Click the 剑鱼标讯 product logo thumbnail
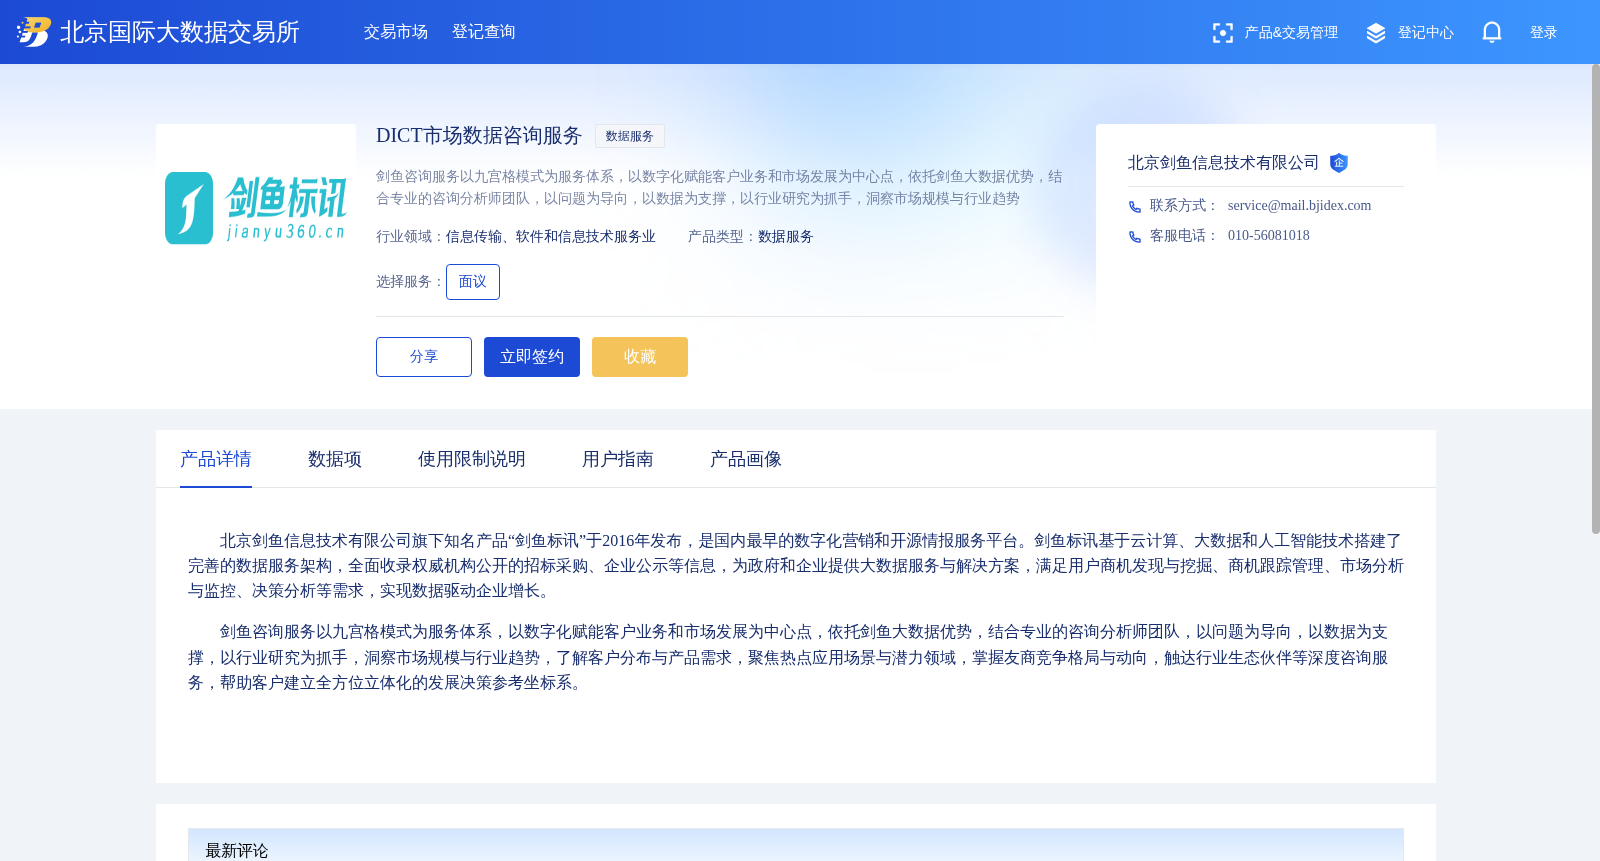 point(256,208)
